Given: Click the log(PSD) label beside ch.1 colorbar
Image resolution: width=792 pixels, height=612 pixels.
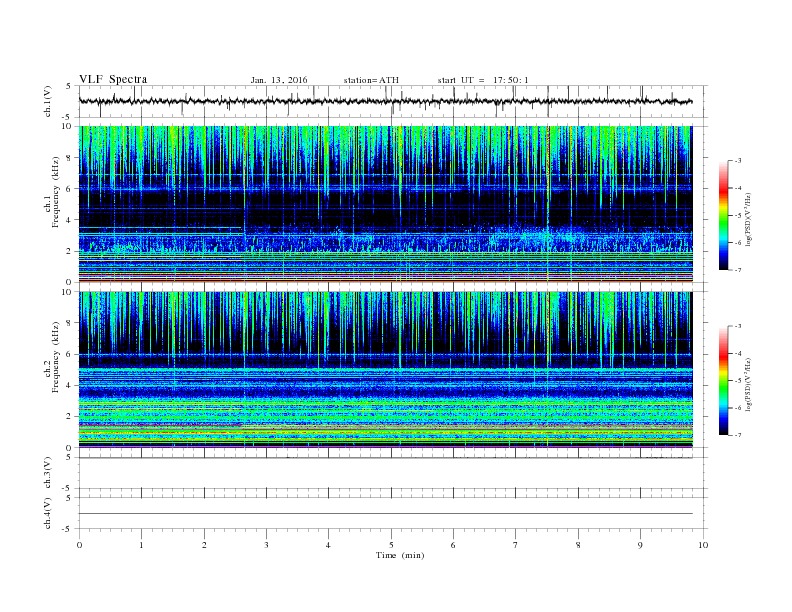Looking at the screenshot, I should pyautogui.click(x=749, y=219).
